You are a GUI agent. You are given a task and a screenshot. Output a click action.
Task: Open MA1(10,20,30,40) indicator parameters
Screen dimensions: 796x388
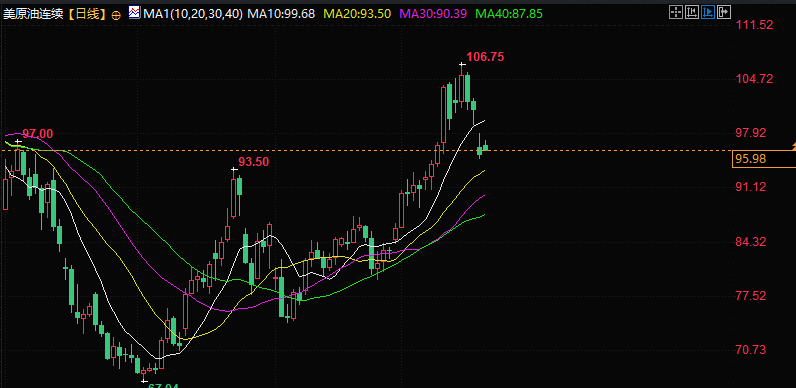[x=193, y=14]
